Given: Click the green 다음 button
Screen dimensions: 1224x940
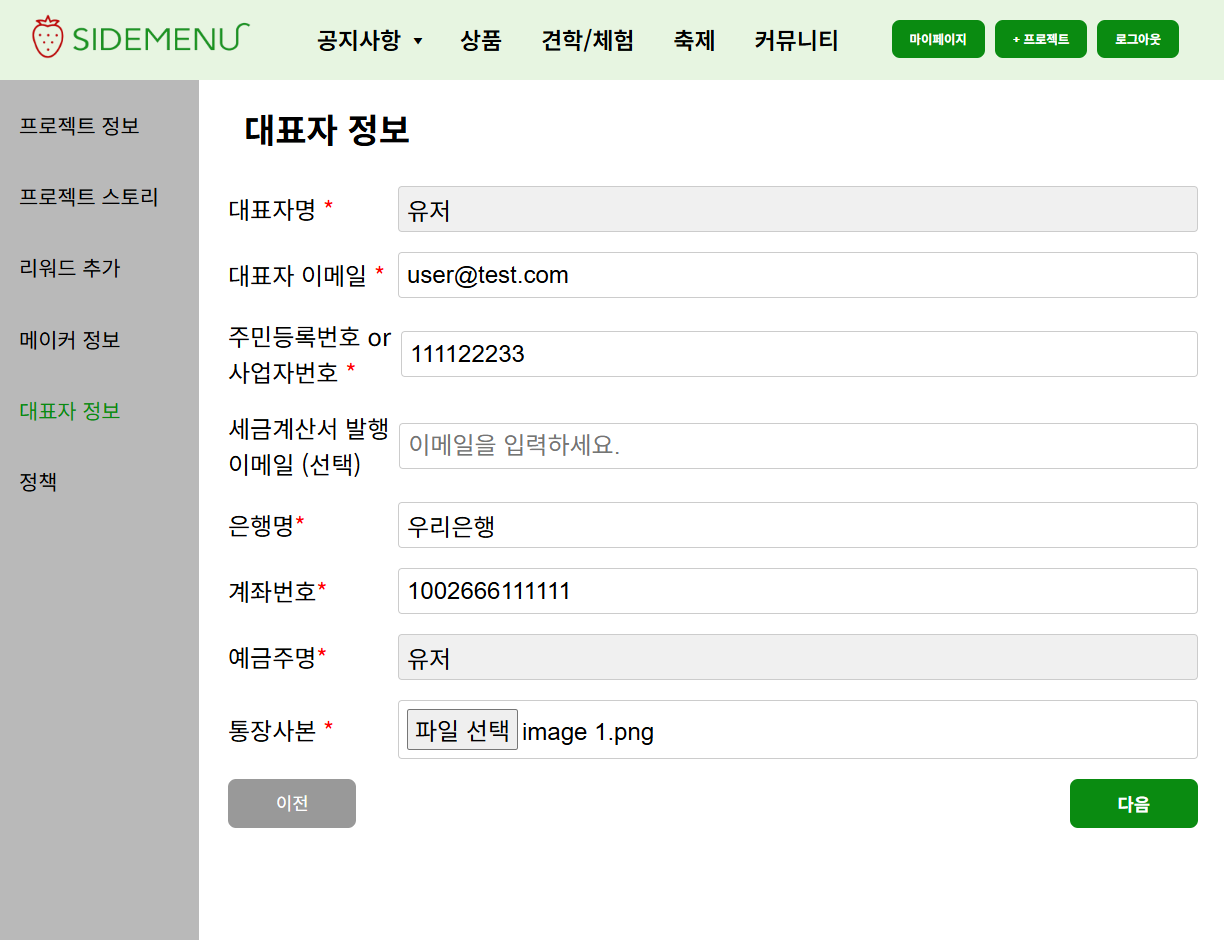Looking at the screenshot, I should pyautogui.click(x=1133, y=803).
